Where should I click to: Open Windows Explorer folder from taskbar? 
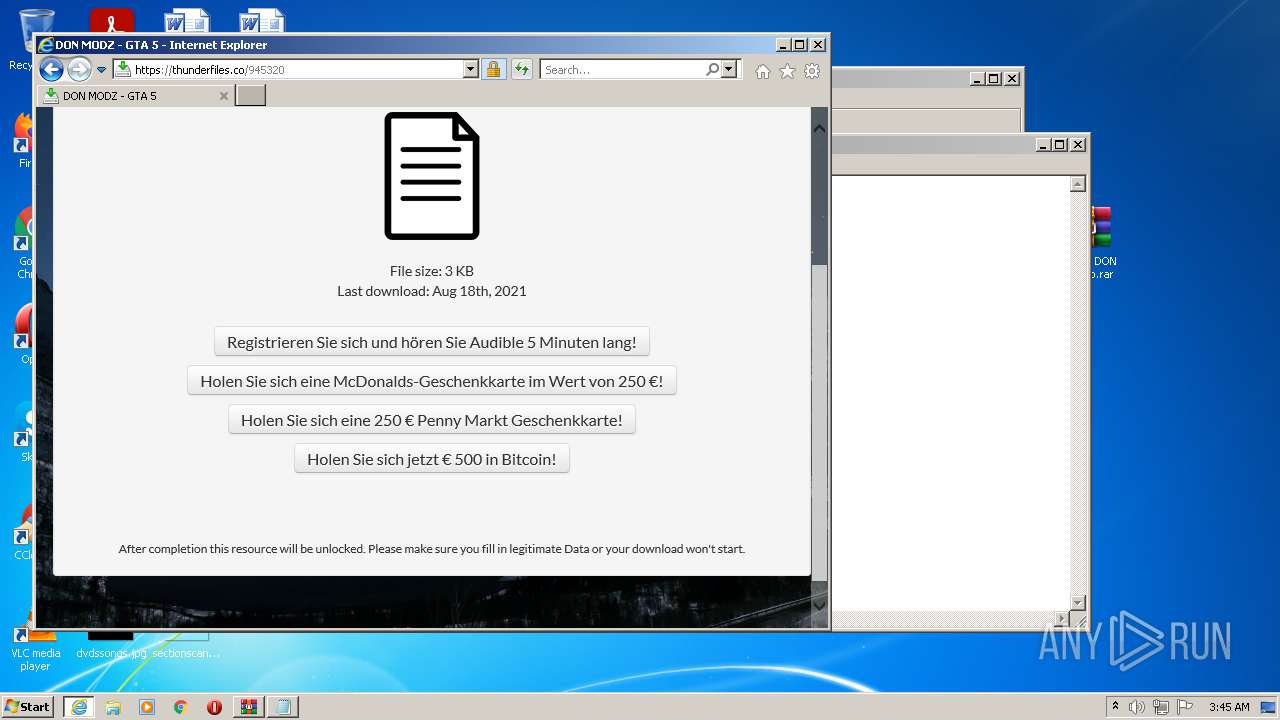113,707
